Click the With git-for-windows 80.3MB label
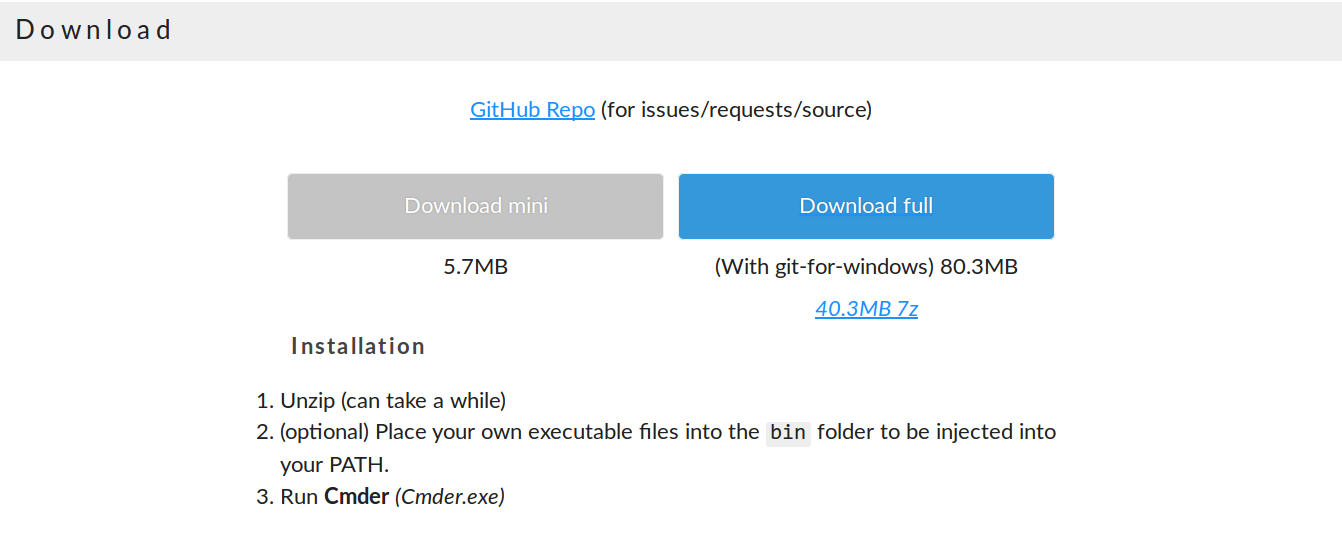 866,267
